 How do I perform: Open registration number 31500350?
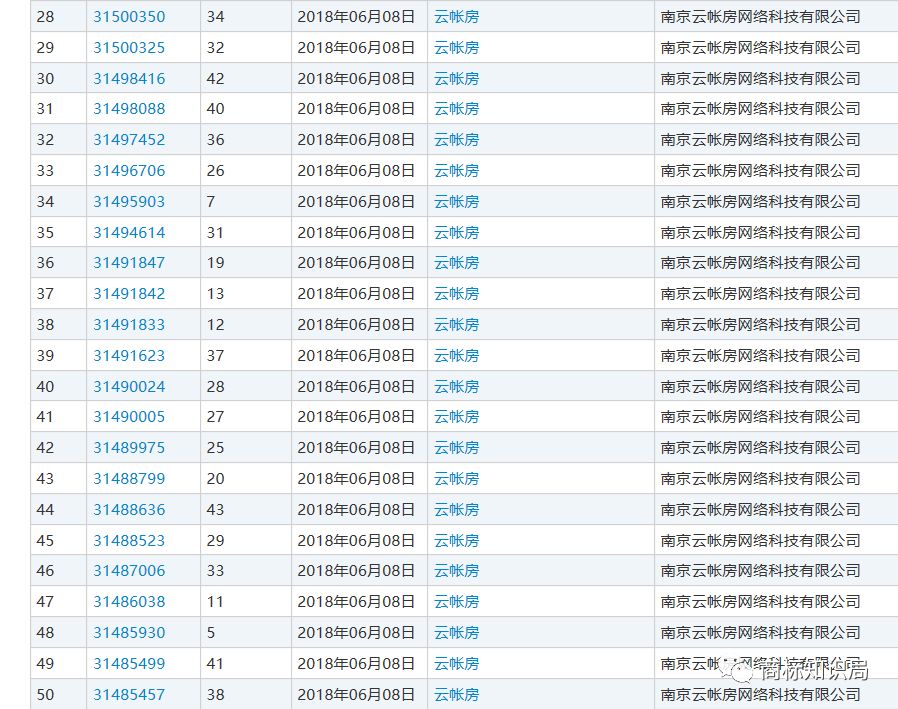tap(129, 17)
